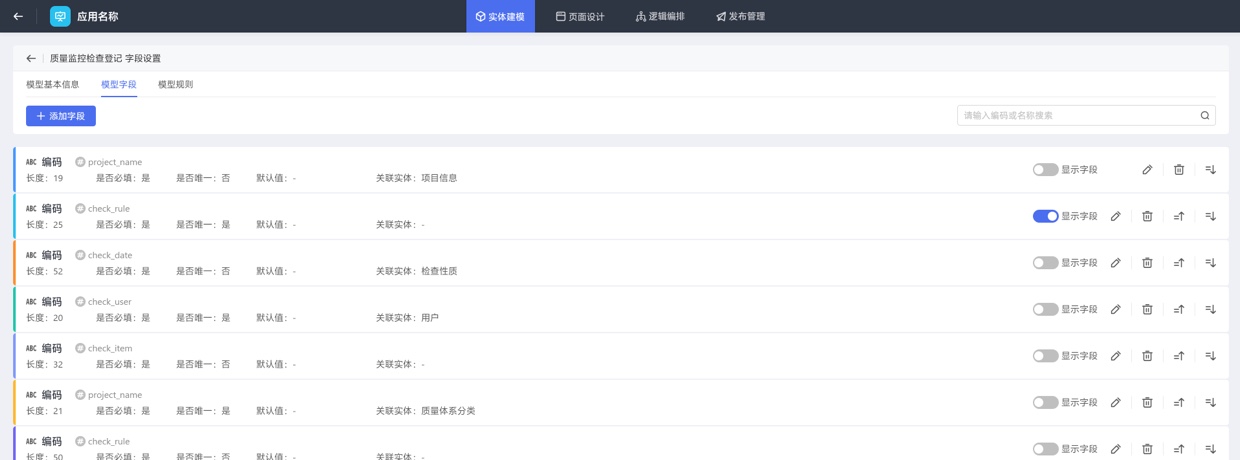Move the check_date field down
1240x460 pixels.
[x=1210, y=263]
